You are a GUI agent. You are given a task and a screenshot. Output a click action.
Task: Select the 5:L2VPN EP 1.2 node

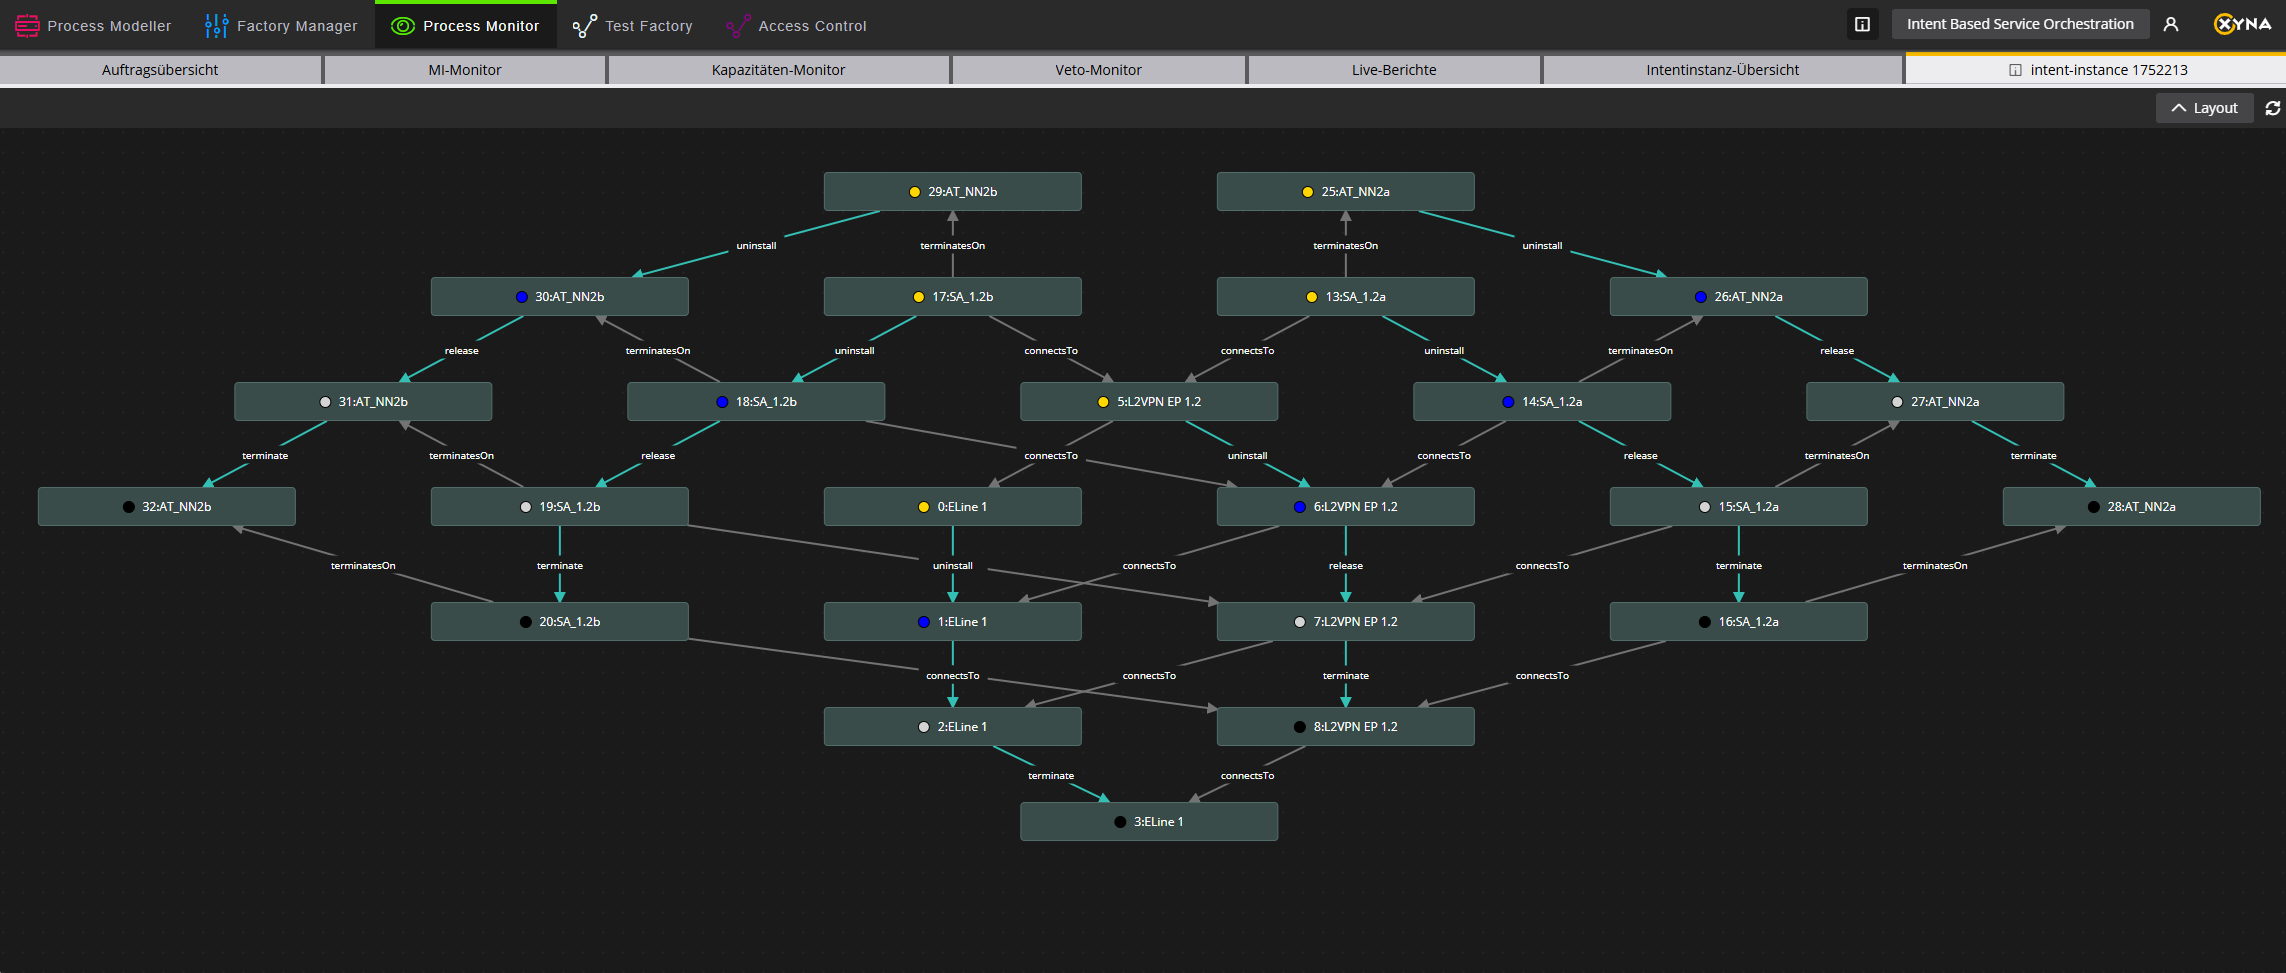[x=1148, y=401]
